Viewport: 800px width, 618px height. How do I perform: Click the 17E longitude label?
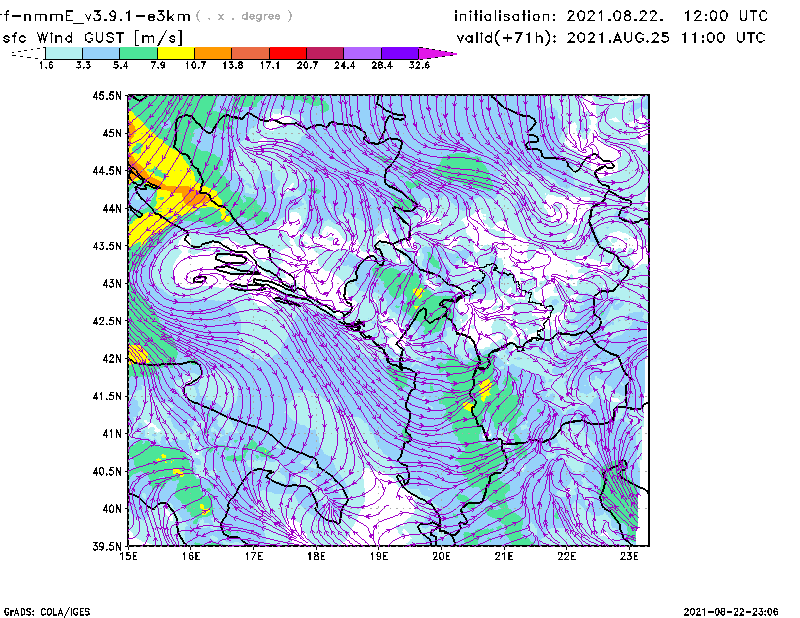point(254,556)
